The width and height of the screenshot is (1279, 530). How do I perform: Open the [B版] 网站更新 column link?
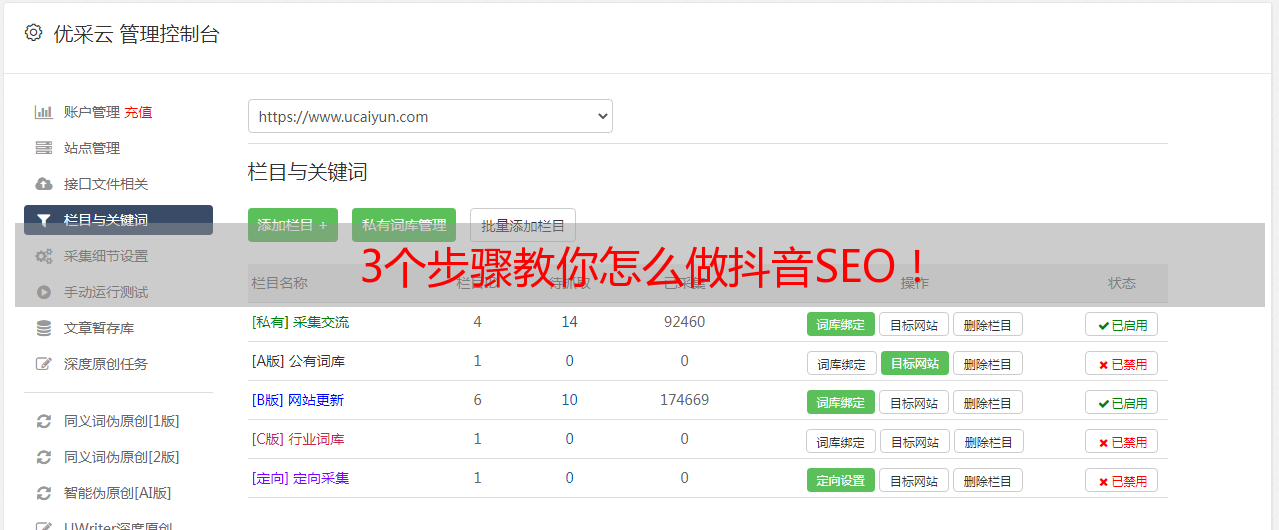tap(297, 400)
